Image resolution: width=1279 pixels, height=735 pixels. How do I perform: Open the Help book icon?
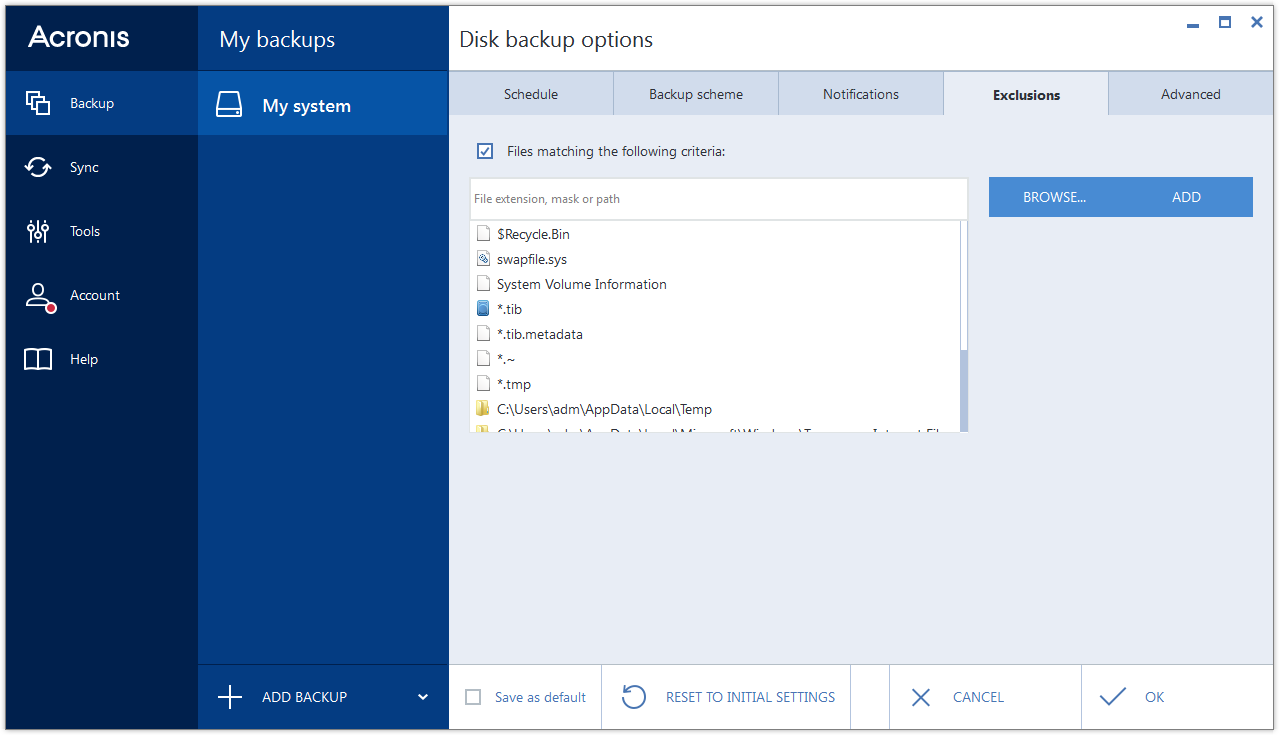click(38, 359)
